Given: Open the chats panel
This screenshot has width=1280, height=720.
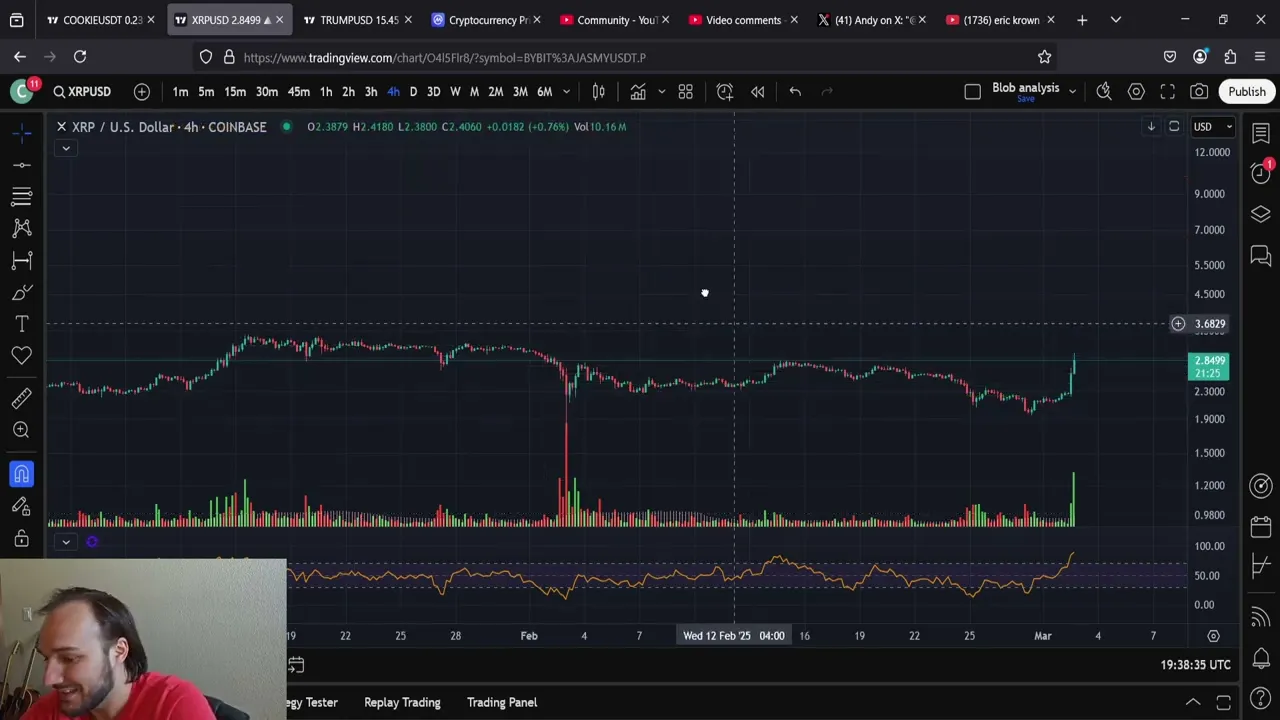Looking at the screenshot, I should (1261, 256).
